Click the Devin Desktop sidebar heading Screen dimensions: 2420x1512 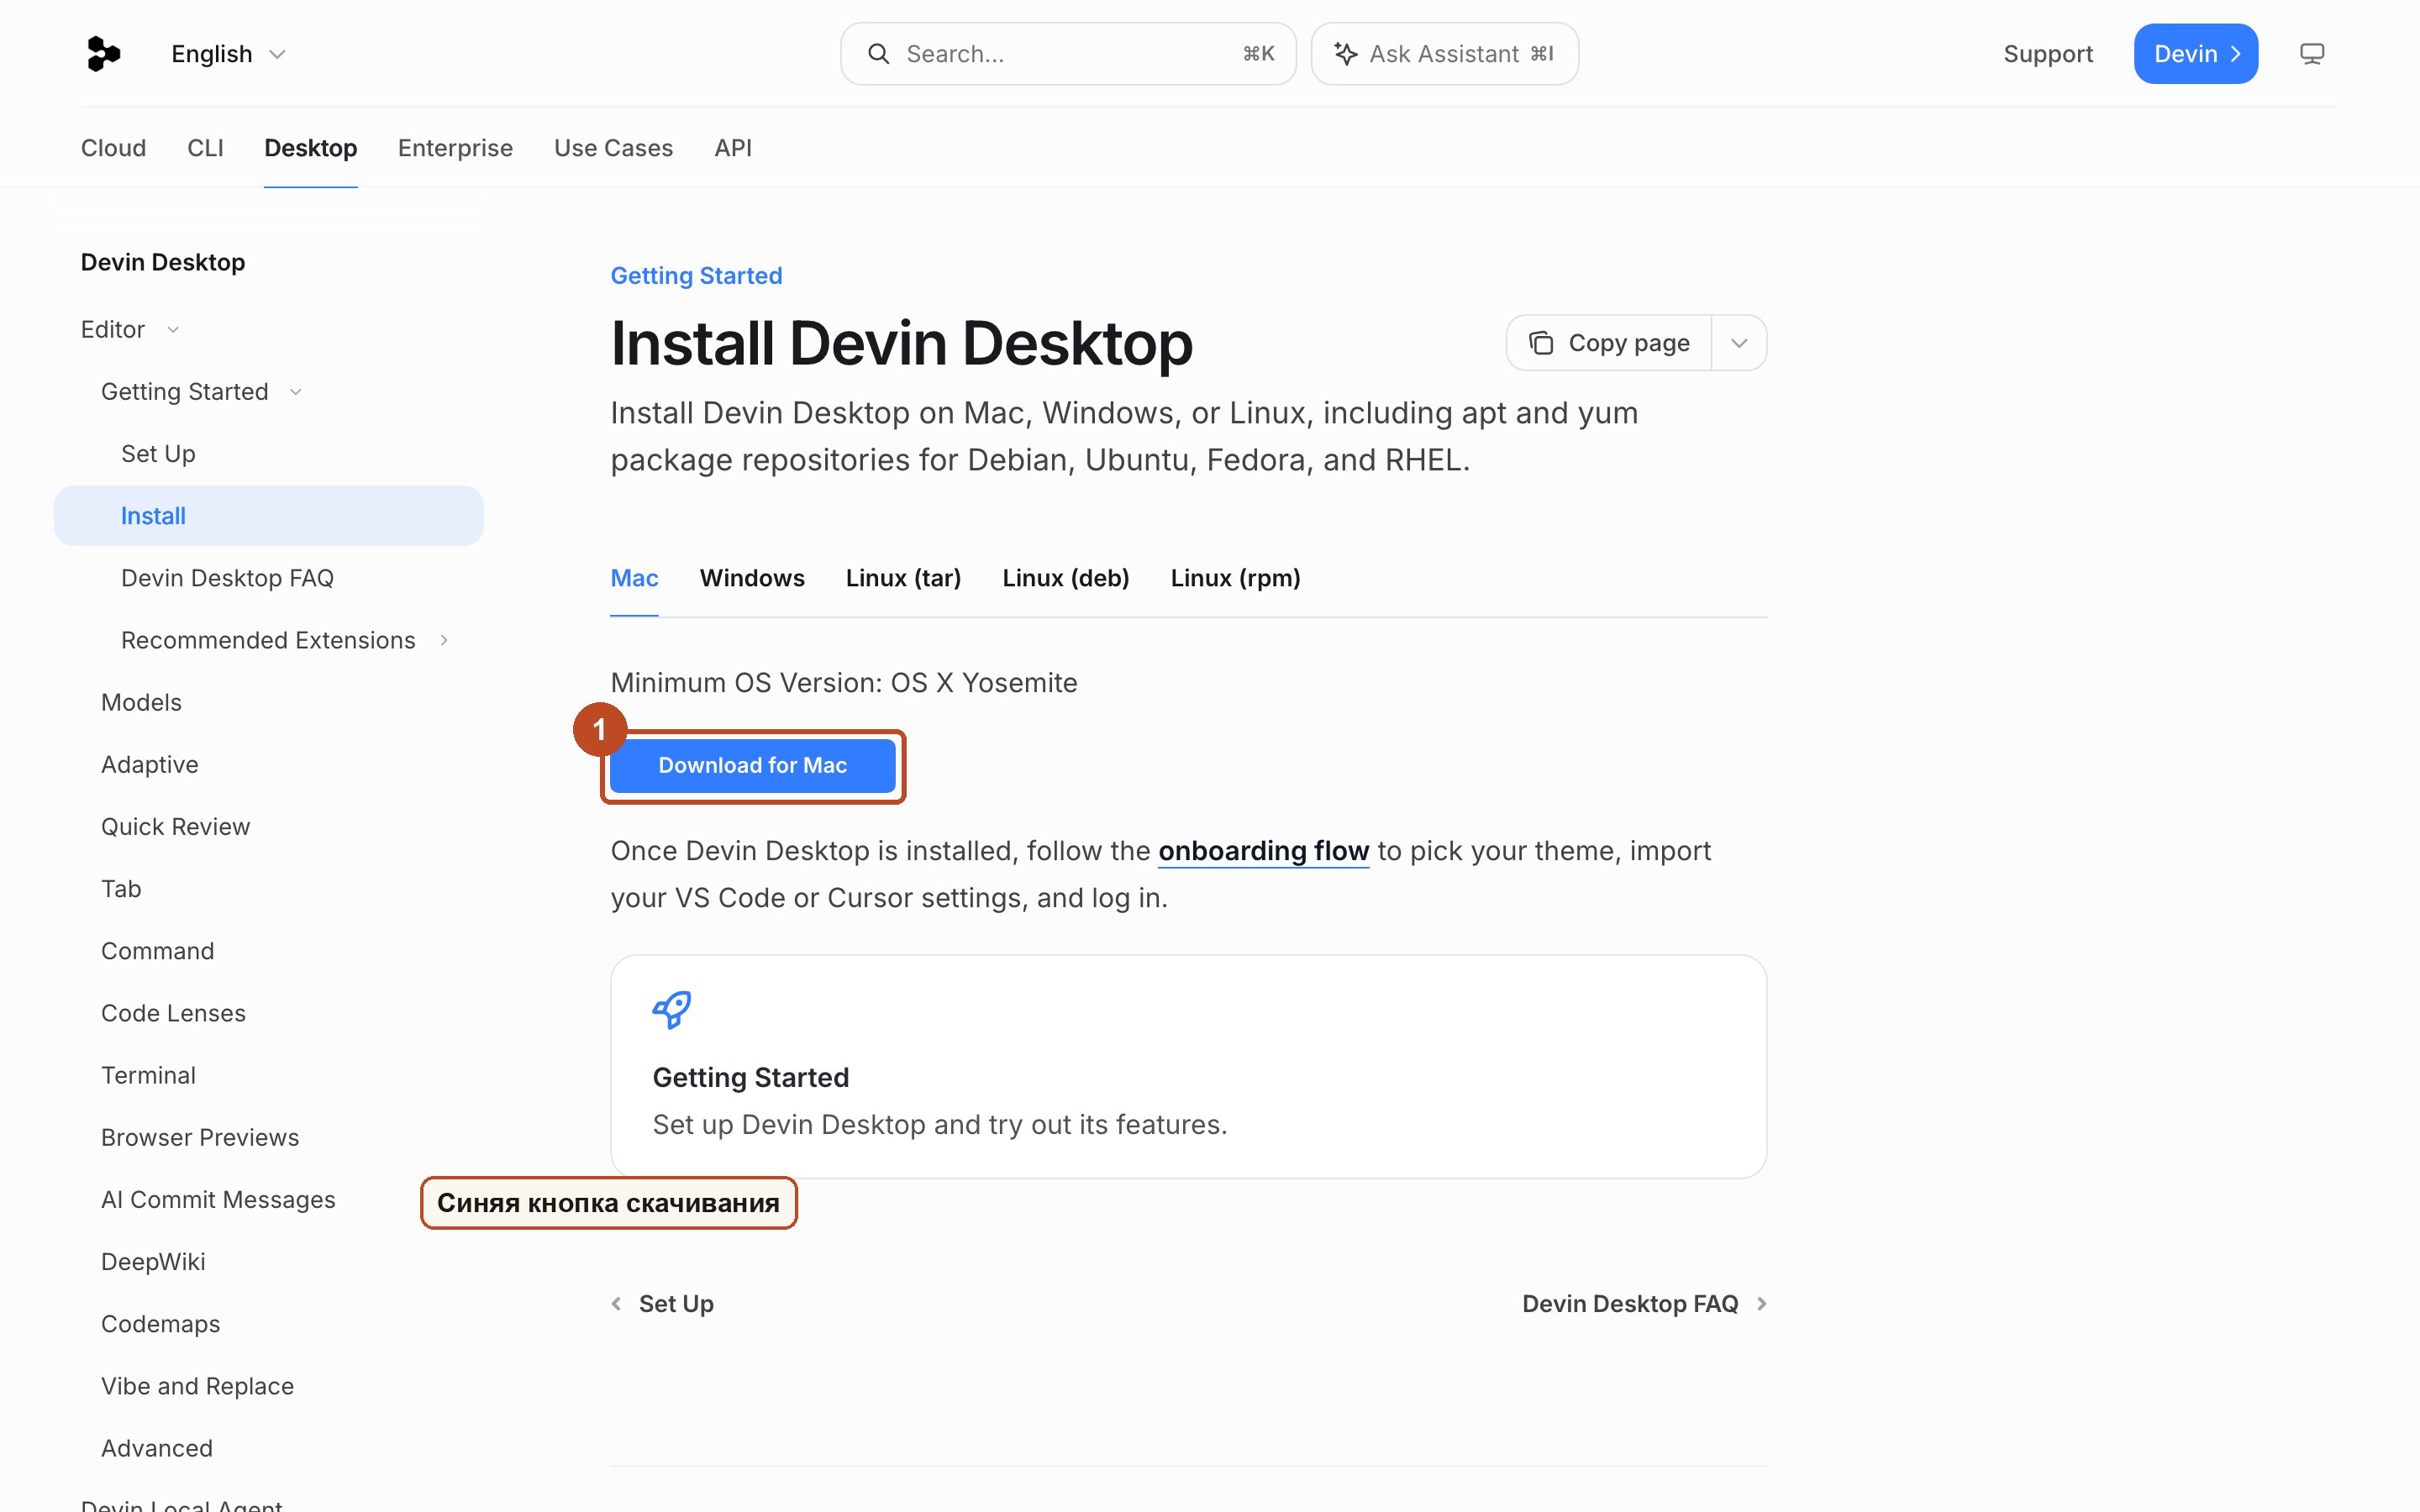click(x=163, y=262)
